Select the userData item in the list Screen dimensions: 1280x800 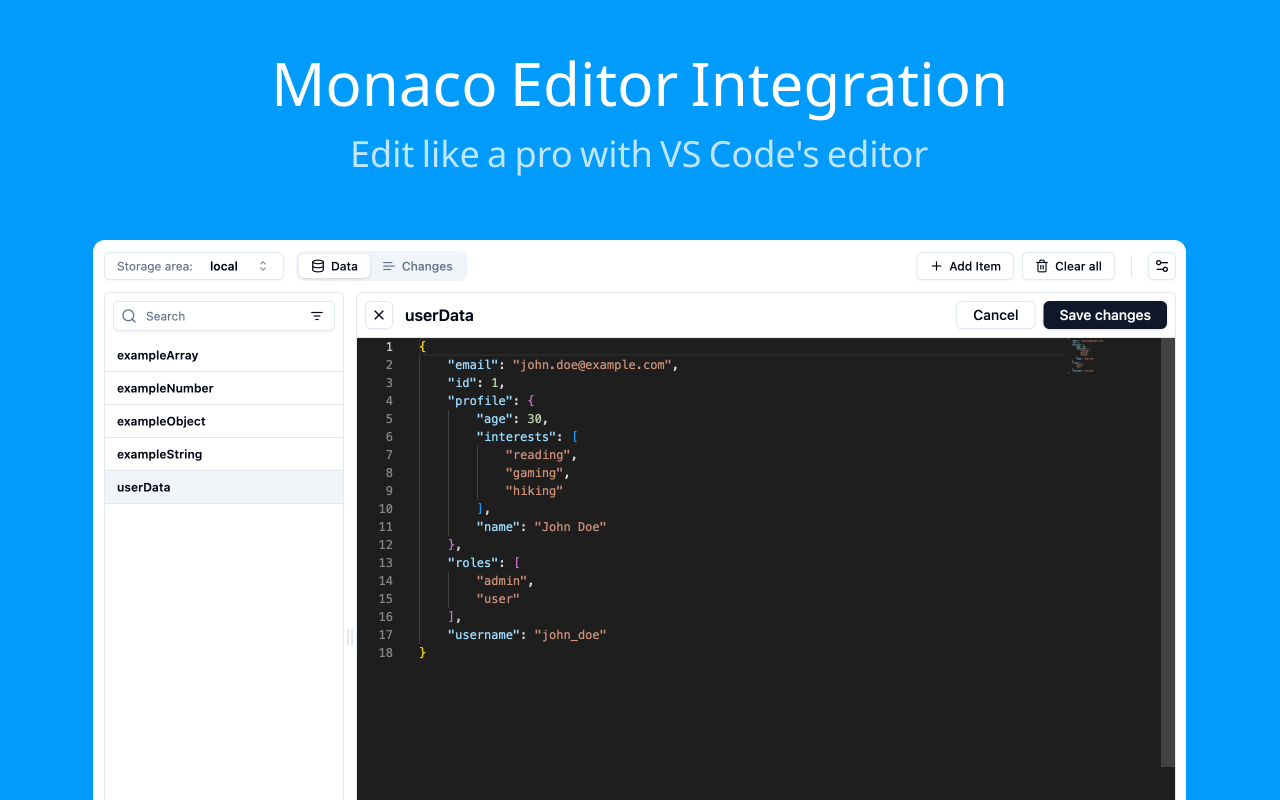pos(224,487)
